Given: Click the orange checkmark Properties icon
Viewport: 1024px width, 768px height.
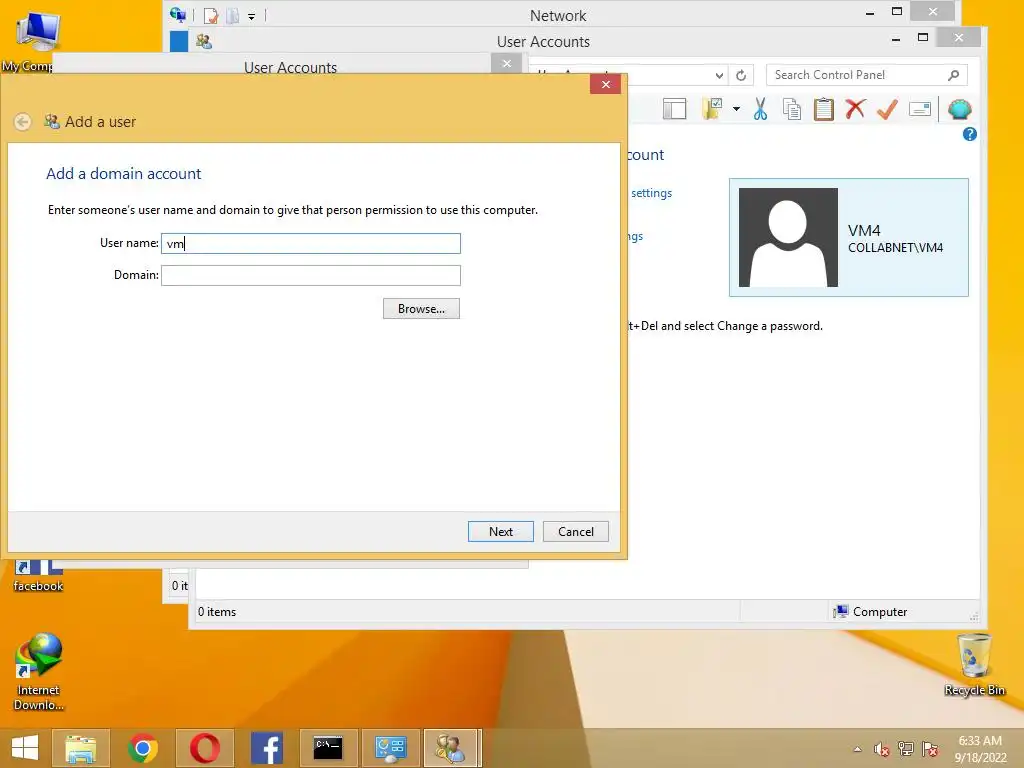Looking at the screenshot, I should click(887, 109).
